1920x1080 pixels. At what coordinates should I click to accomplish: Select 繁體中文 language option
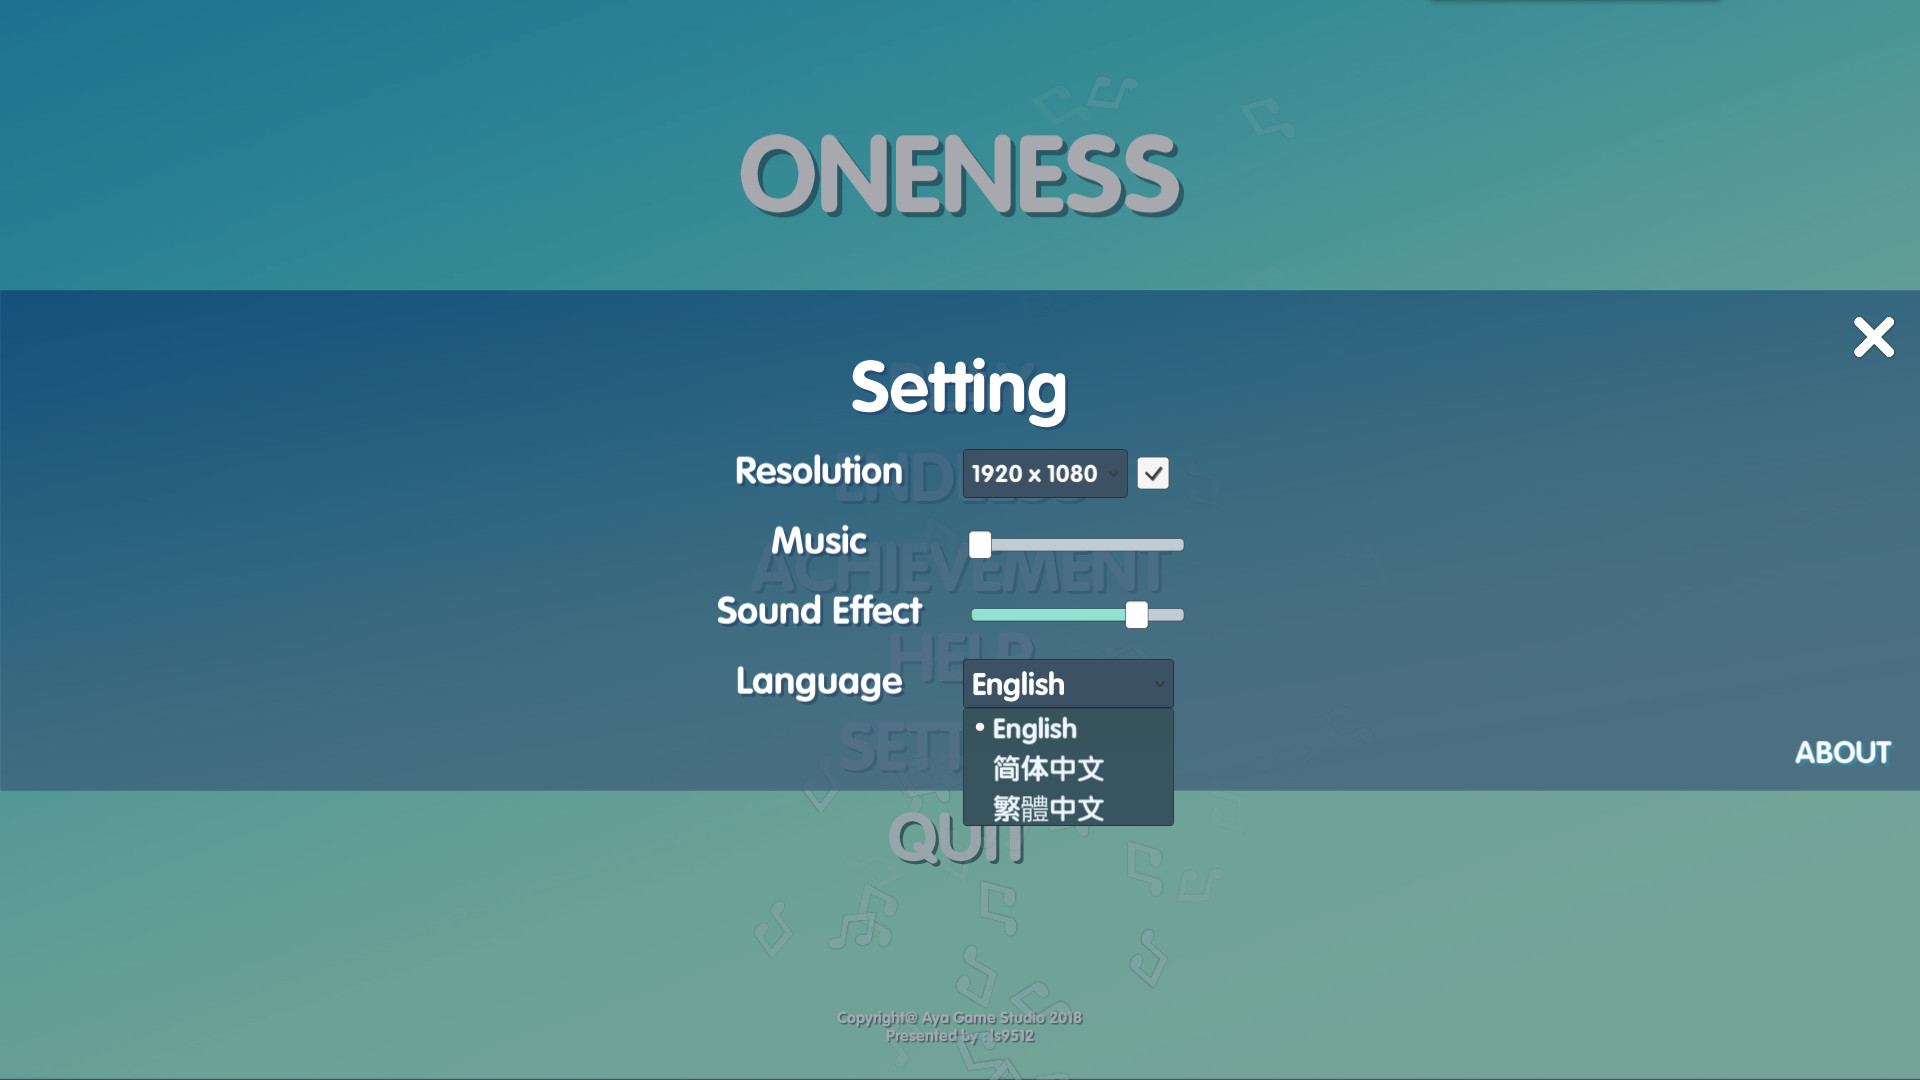click(1048, 807)
